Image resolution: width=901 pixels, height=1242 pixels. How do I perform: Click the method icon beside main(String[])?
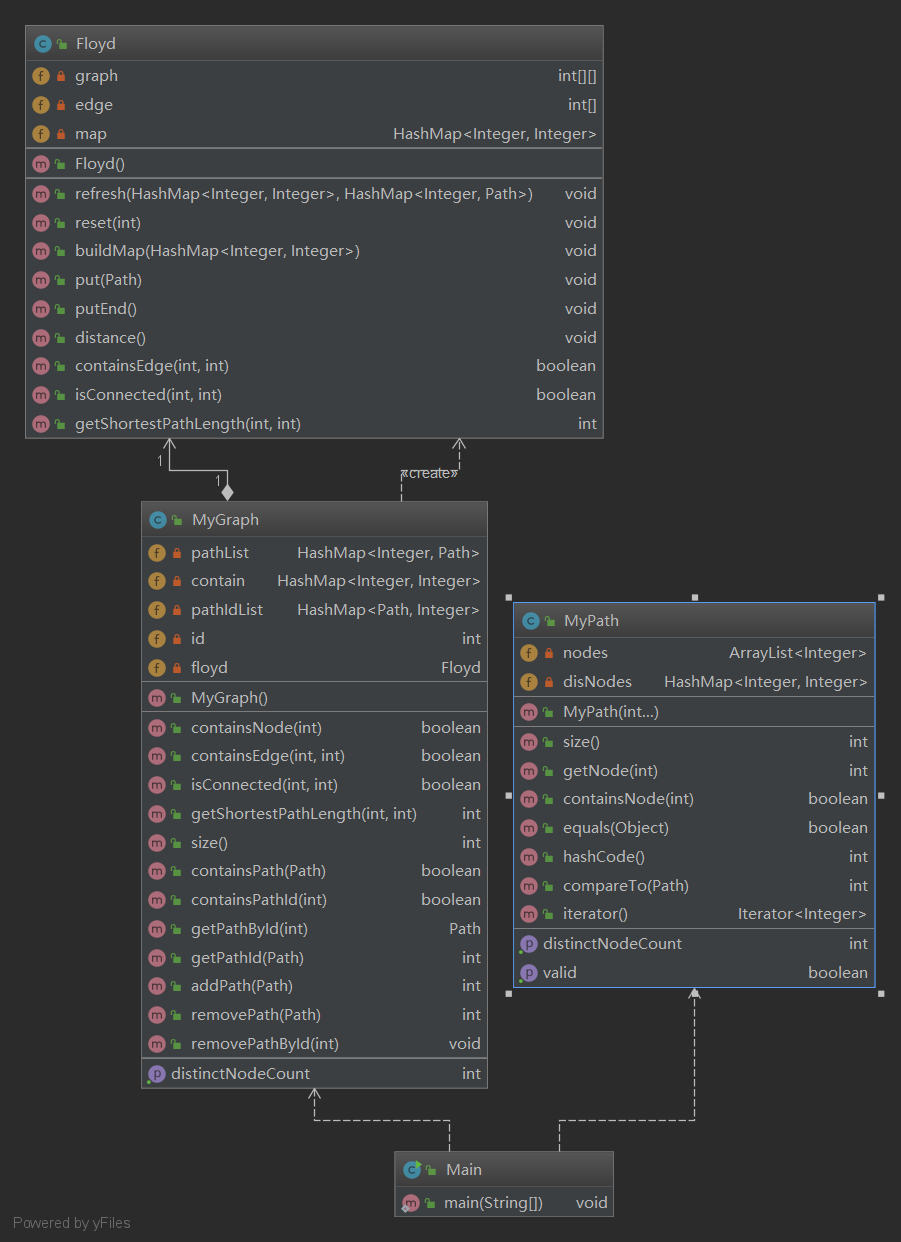pos(410,1203)
